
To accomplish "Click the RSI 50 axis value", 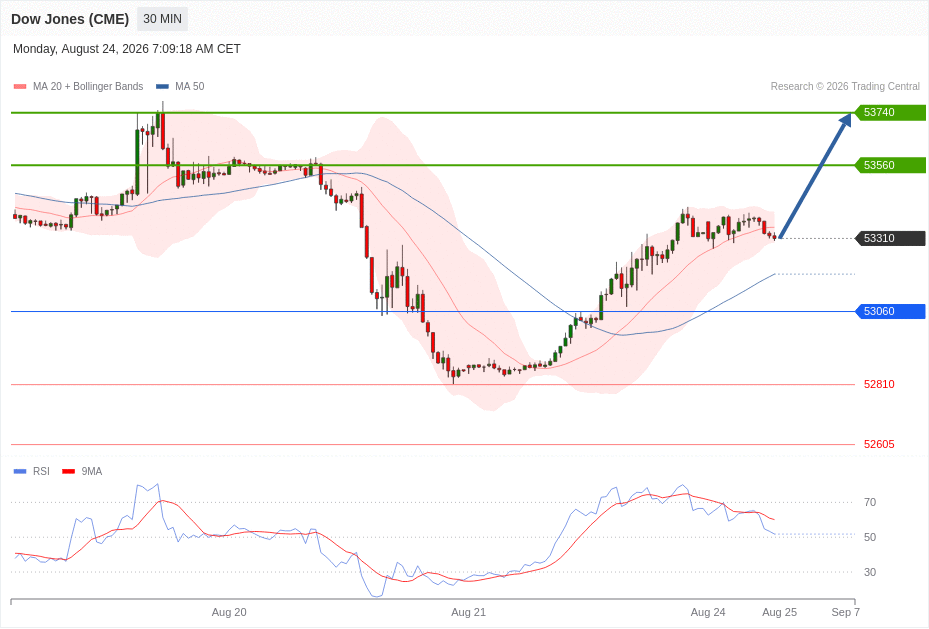I will 870,537.
